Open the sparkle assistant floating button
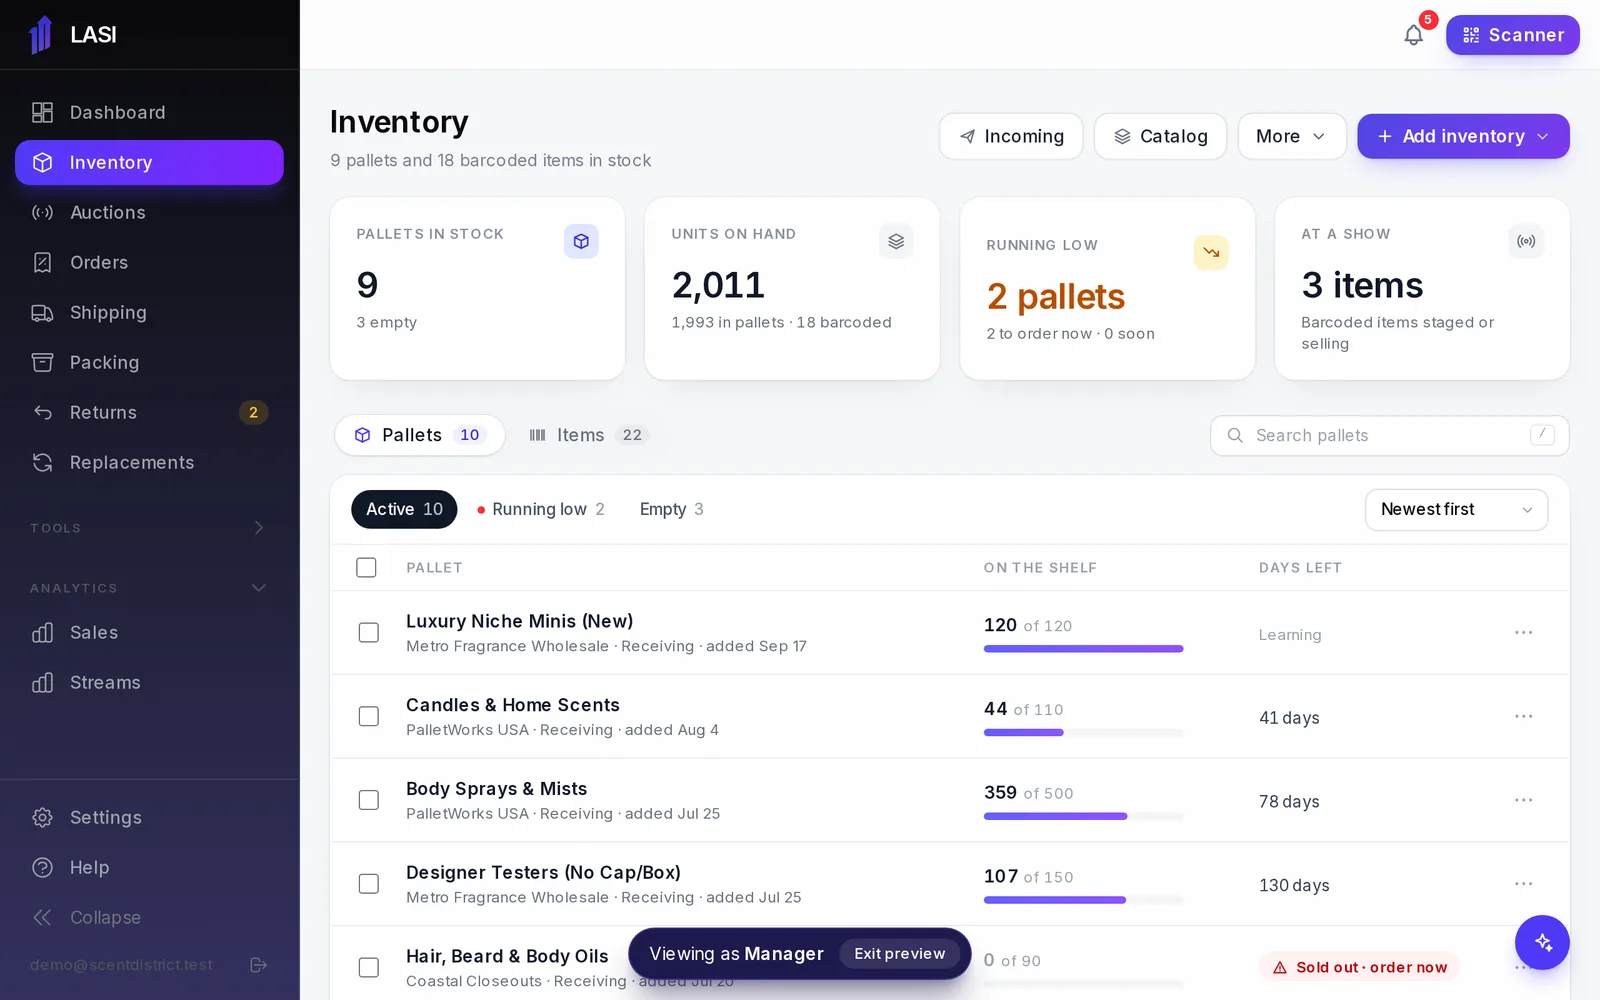The width and height of the screenshot is (1600, 1000). click(x=1542, y=942)
